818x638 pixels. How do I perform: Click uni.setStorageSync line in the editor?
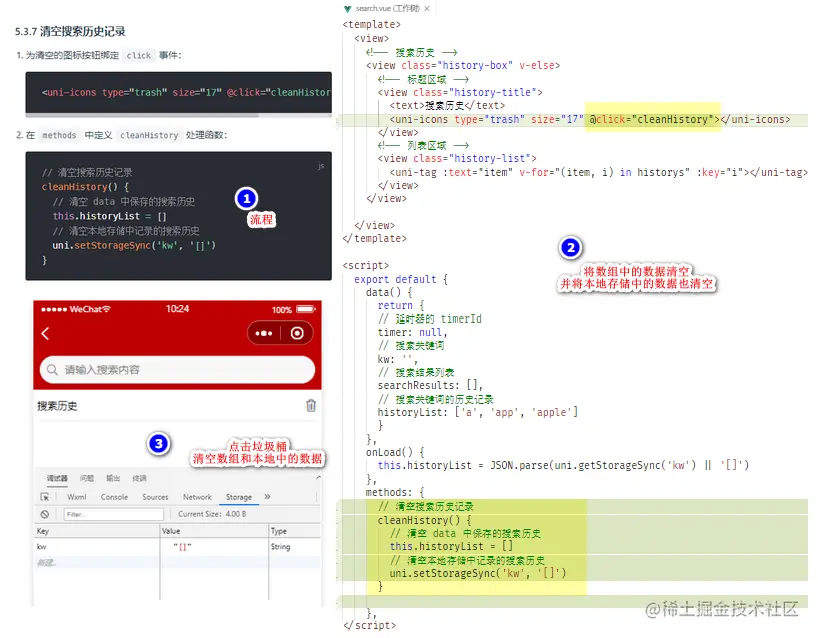point(477,573)
